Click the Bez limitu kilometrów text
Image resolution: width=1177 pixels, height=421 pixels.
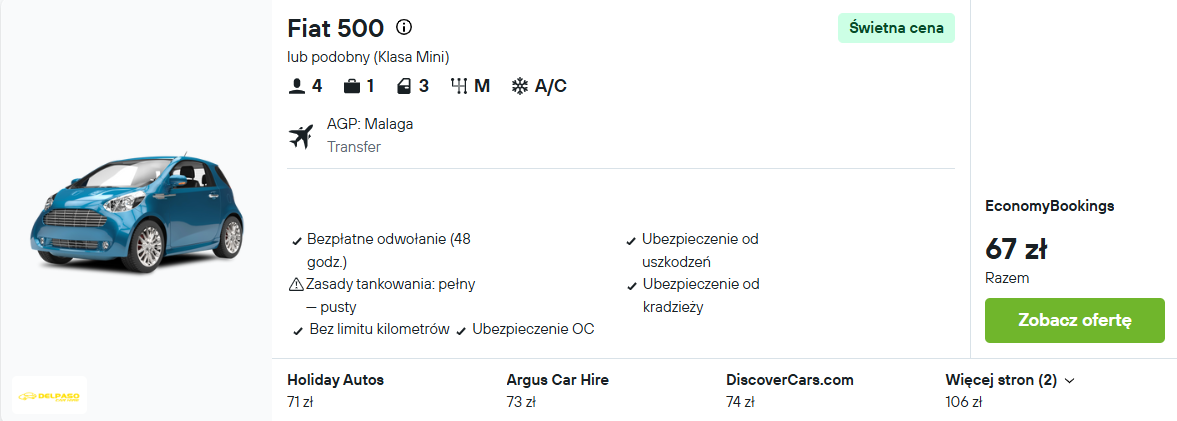[379, 329]
